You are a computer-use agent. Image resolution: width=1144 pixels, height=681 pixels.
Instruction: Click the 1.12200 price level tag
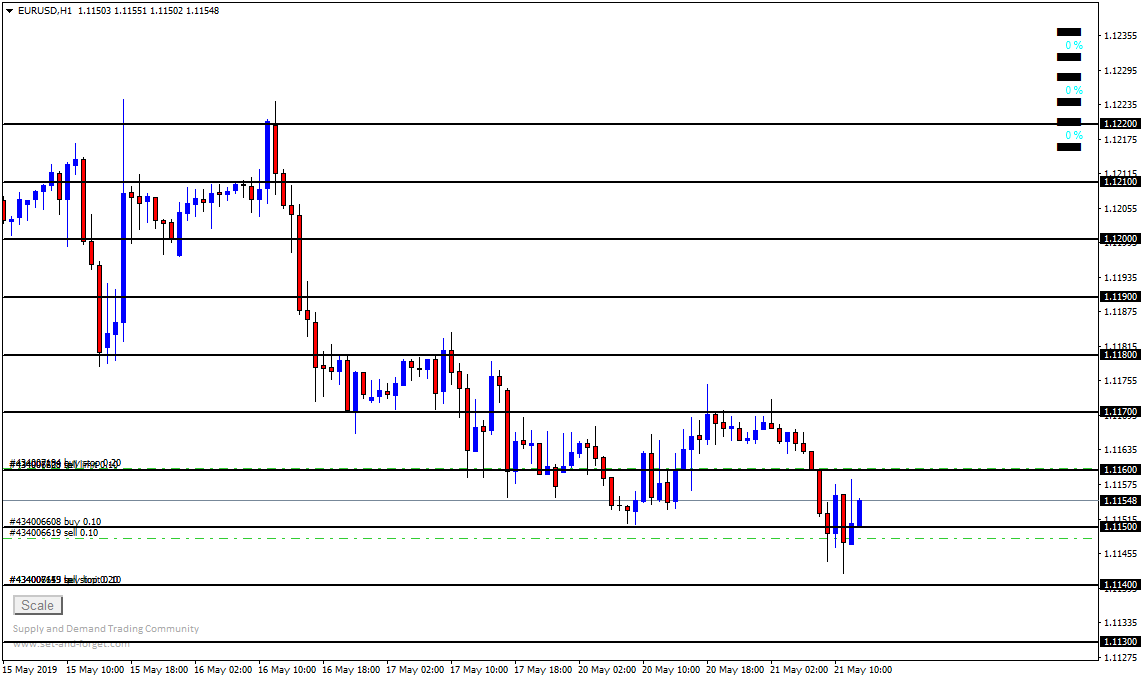(1118, 124)
